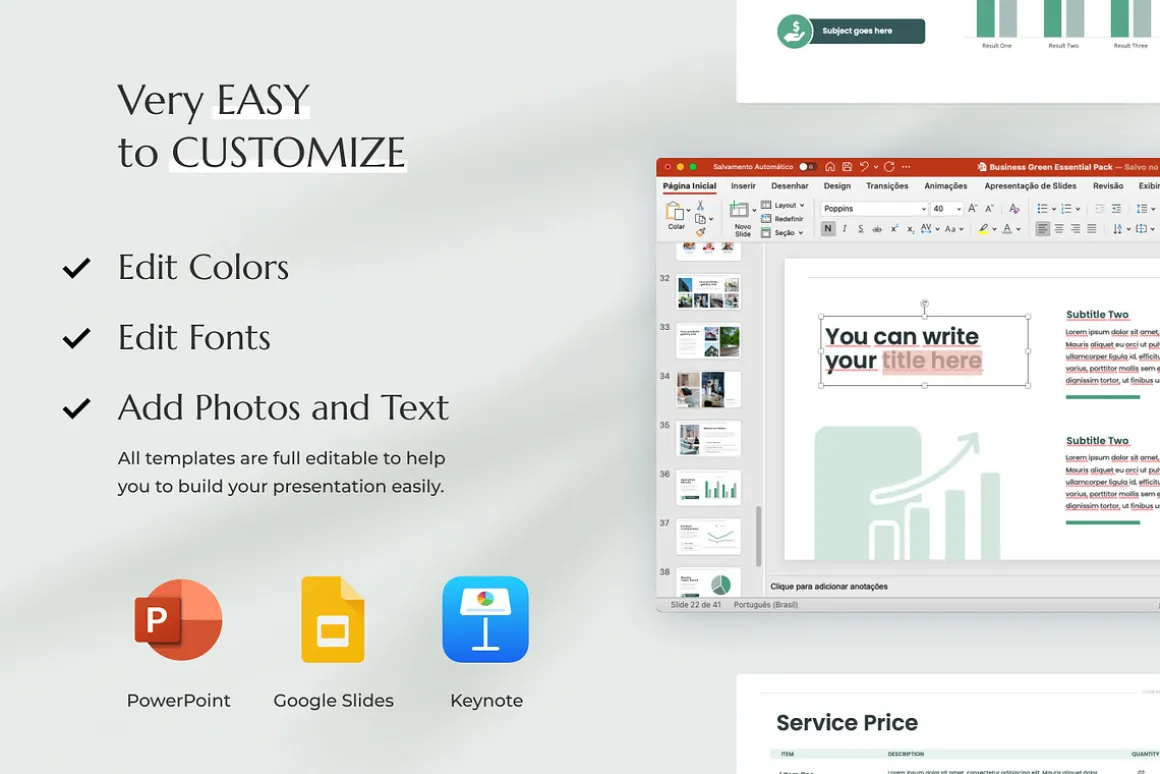Image resolution: width=1160 pixels, height=774 pixels.
Task: Click the 'You can write your title here' box
Action: [925, 350]
